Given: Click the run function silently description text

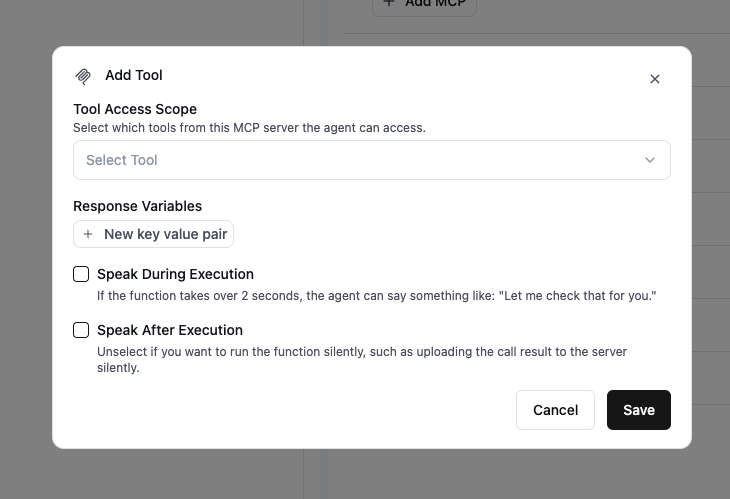Looking at the screenshot, I should 362,359.
